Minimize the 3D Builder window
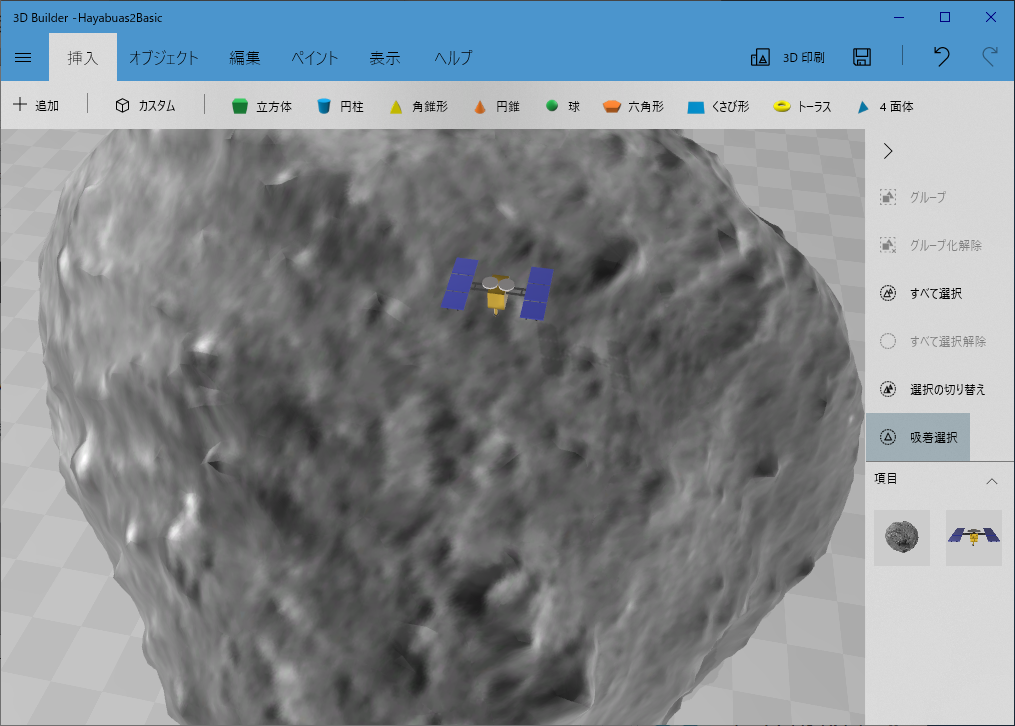Viewport: 1015px width, 726px height. pos(899,17)
